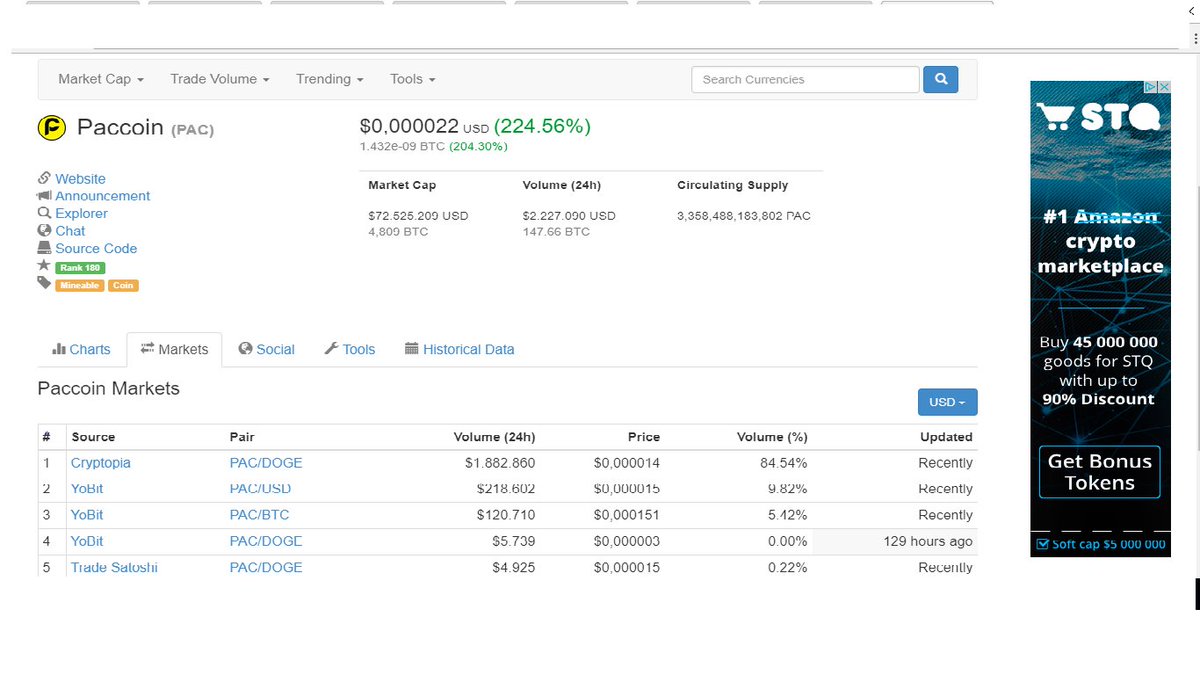This screenshot has height=675, width=1200.
Task: Open the PAC/USD pair link
Action: point(260,489)
